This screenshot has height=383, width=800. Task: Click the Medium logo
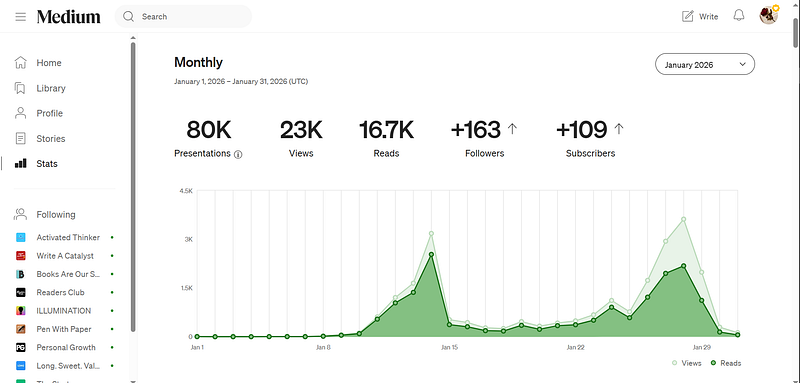(x=68, y=17)
